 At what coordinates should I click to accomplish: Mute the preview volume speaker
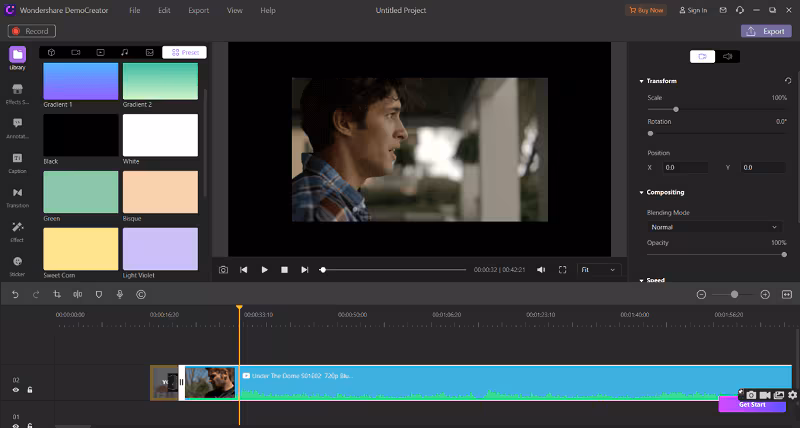[541, 270]
